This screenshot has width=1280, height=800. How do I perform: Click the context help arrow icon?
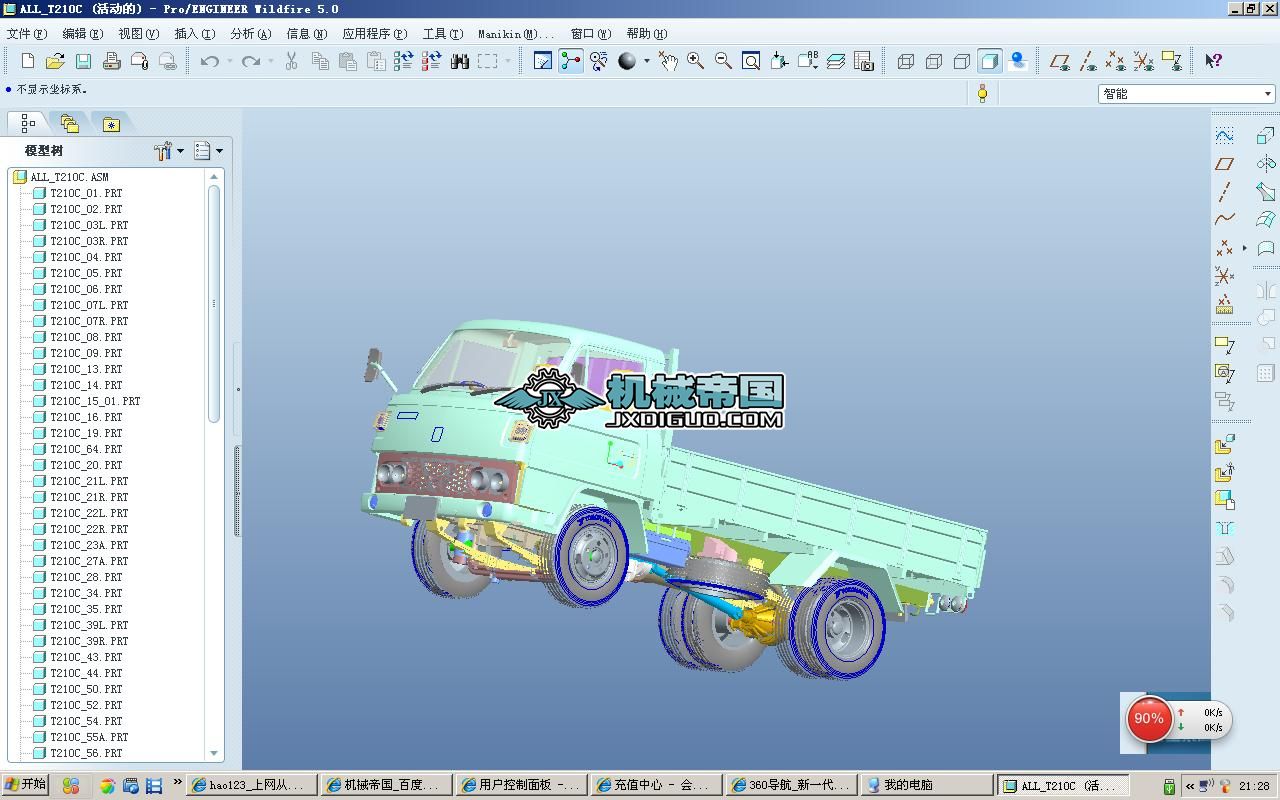[x=1213, y=61]
